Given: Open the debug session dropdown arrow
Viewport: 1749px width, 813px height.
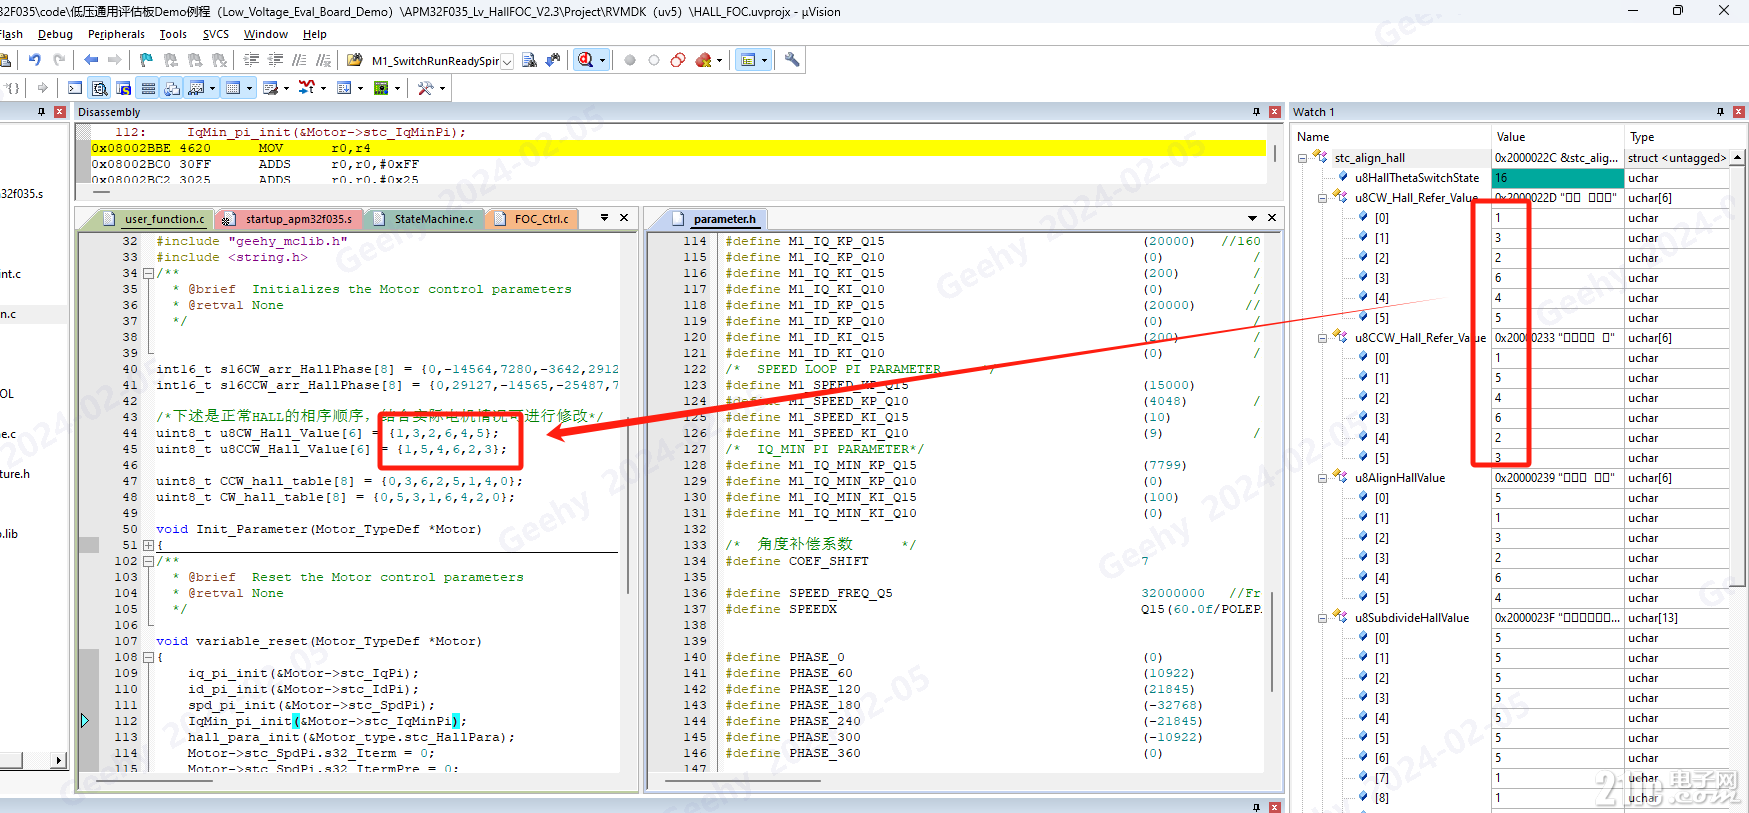Looking at the screenshot, I should click(602, 60).
